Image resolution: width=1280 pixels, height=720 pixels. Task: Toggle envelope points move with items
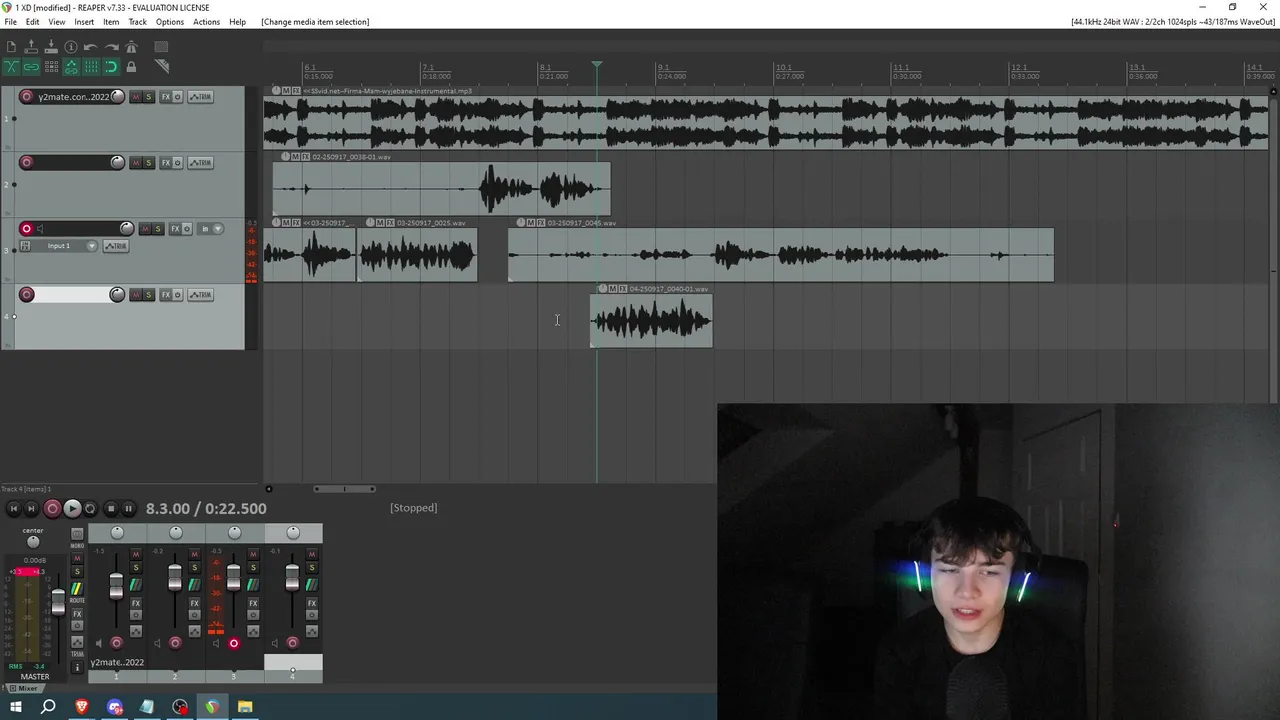71,67
